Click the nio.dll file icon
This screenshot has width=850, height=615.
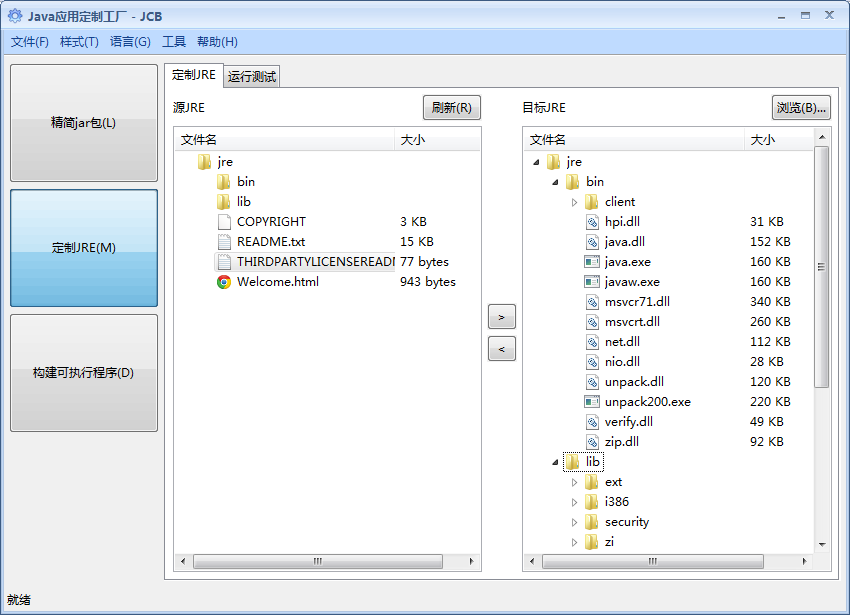[592, 362]
